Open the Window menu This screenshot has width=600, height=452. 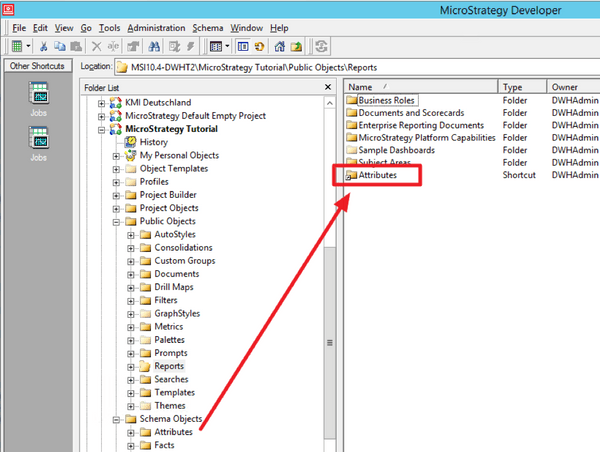click(x=246, y=28)
